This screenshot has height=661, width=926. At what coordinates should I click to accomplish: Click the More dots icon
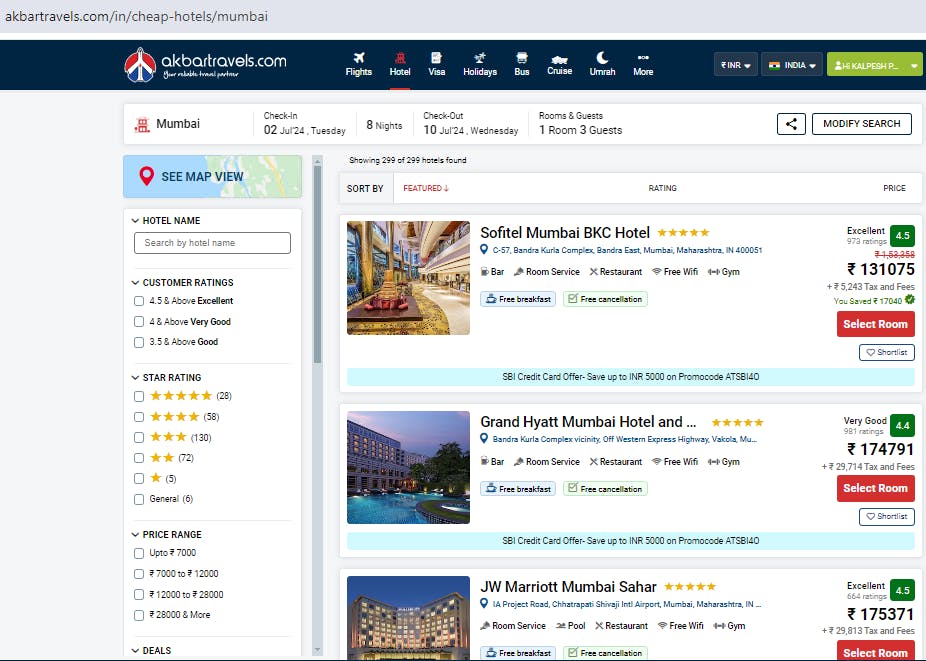(x=643, y=57)
